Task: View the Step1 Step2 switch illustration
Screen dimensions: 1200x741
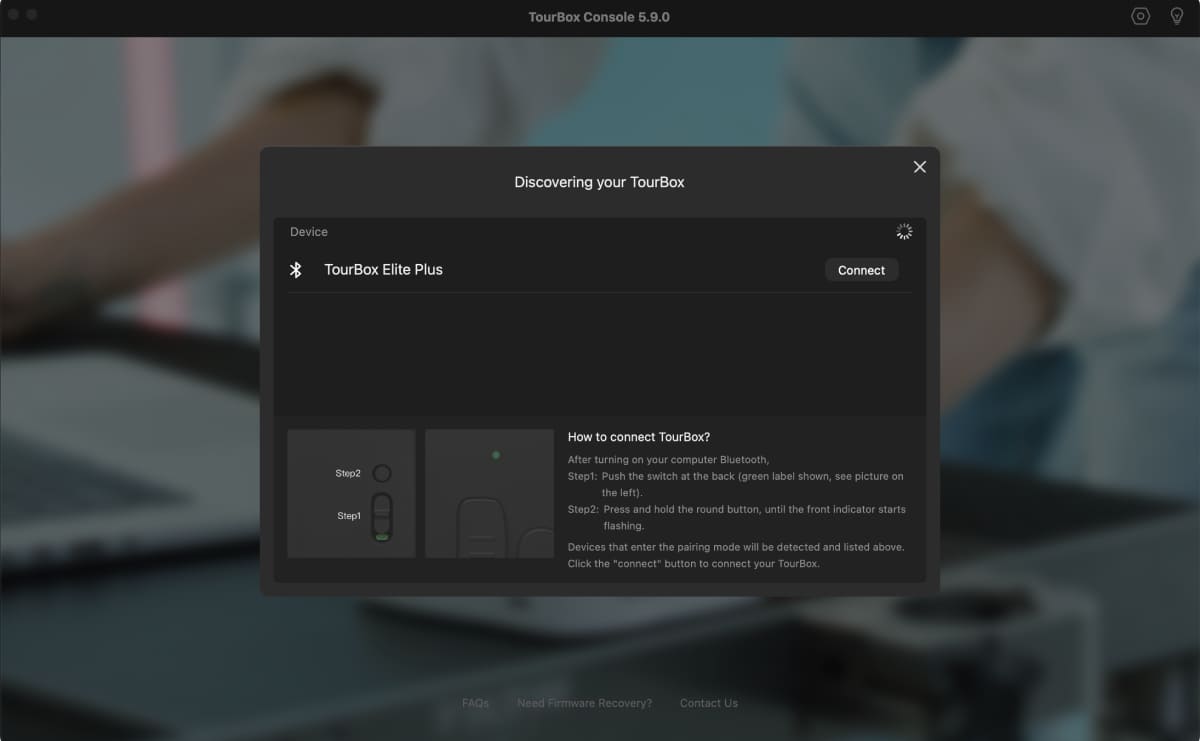Action: [x=351, y=493]
